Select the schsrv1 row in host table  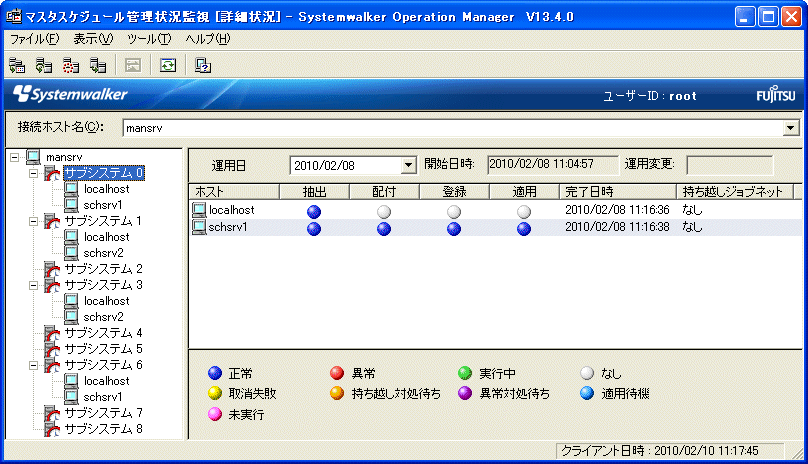pyautogui.click(x=496, y=227)
